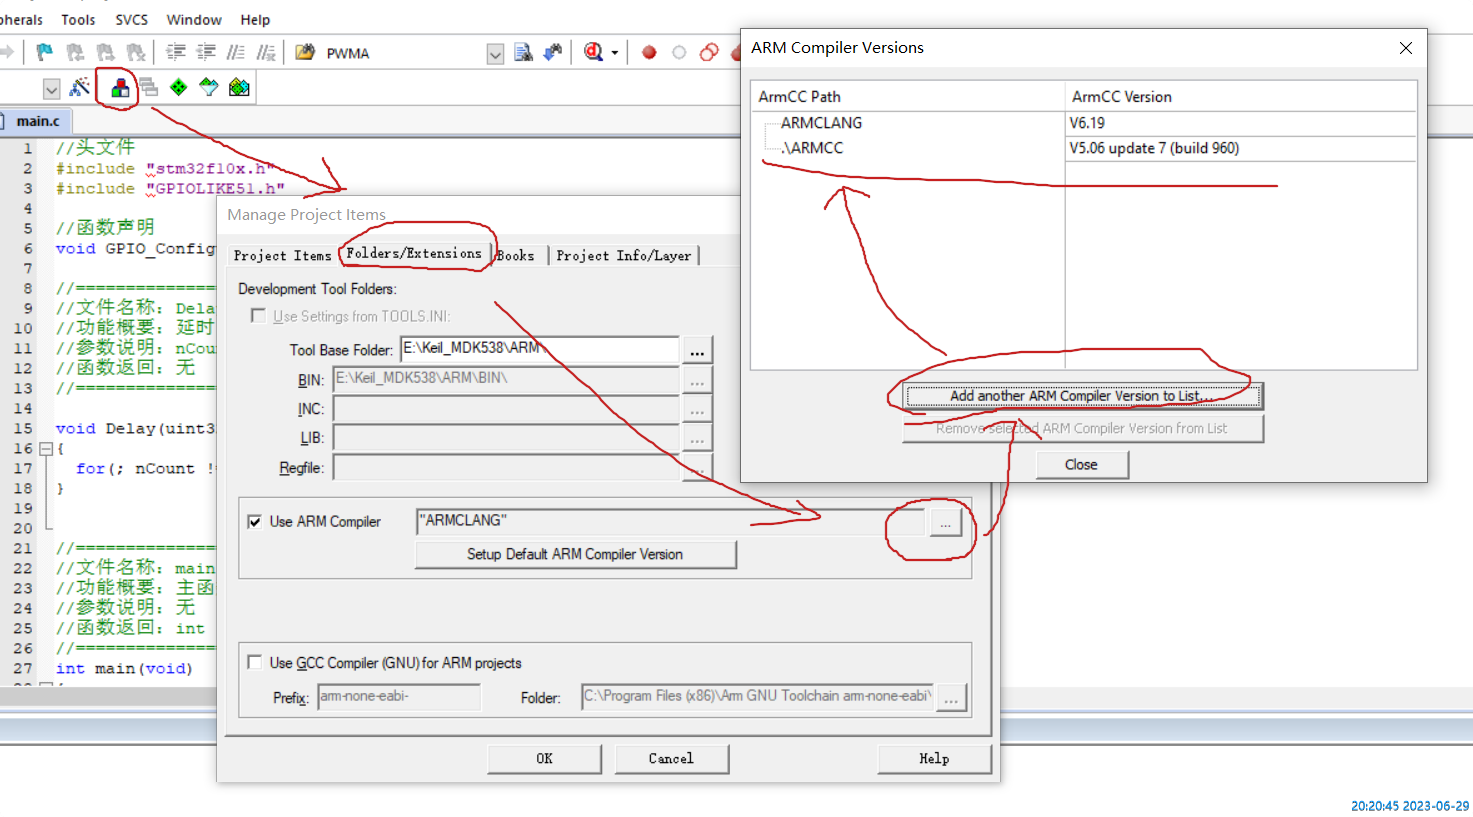Image resolution: width=1473 pixels, height=817 pixels.
Task: Clear all bookmarks icon
Action: tap(136, 52)
